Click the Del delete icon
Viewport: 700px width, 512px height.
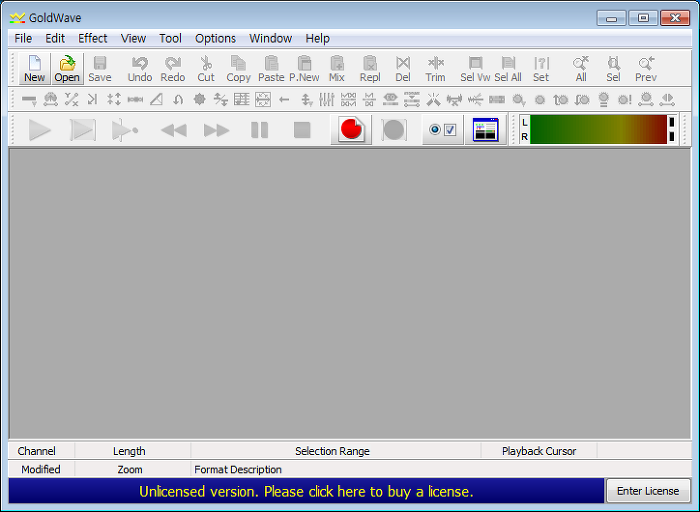click(403, 69)
